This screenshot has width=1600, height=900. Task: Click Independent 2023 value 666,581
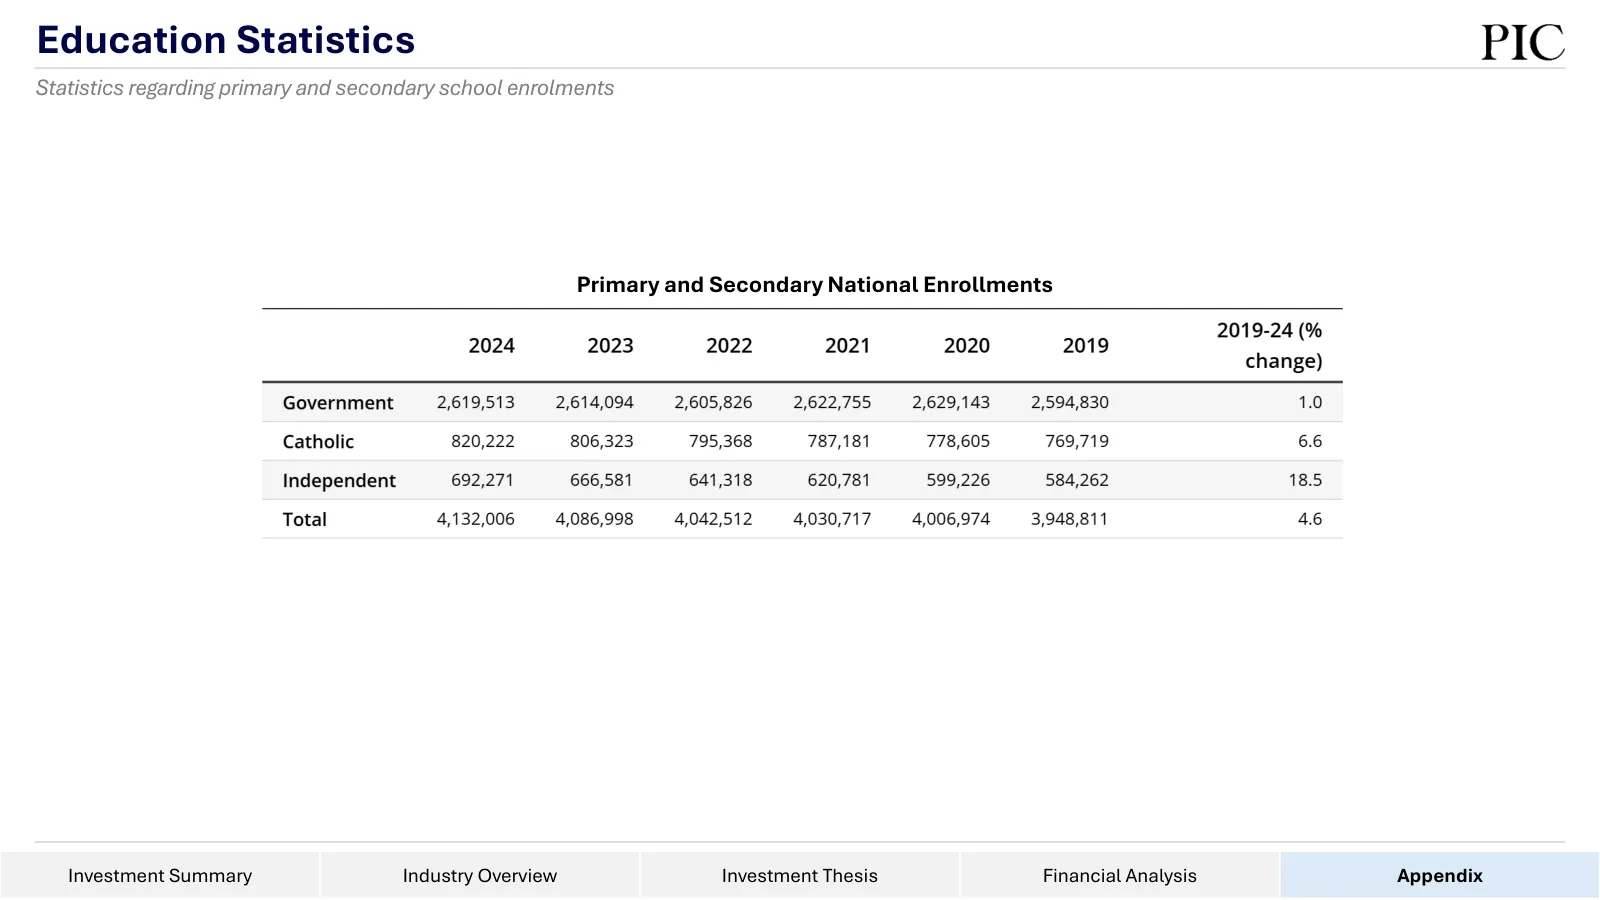pyautogui.click(x=602, y=480)
